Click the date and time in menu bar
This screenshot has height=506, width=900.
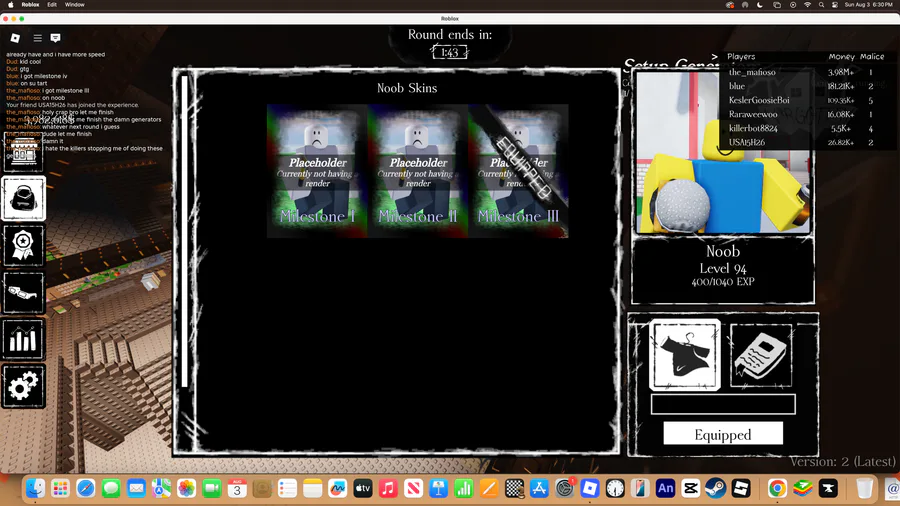[x=868, y=5]
